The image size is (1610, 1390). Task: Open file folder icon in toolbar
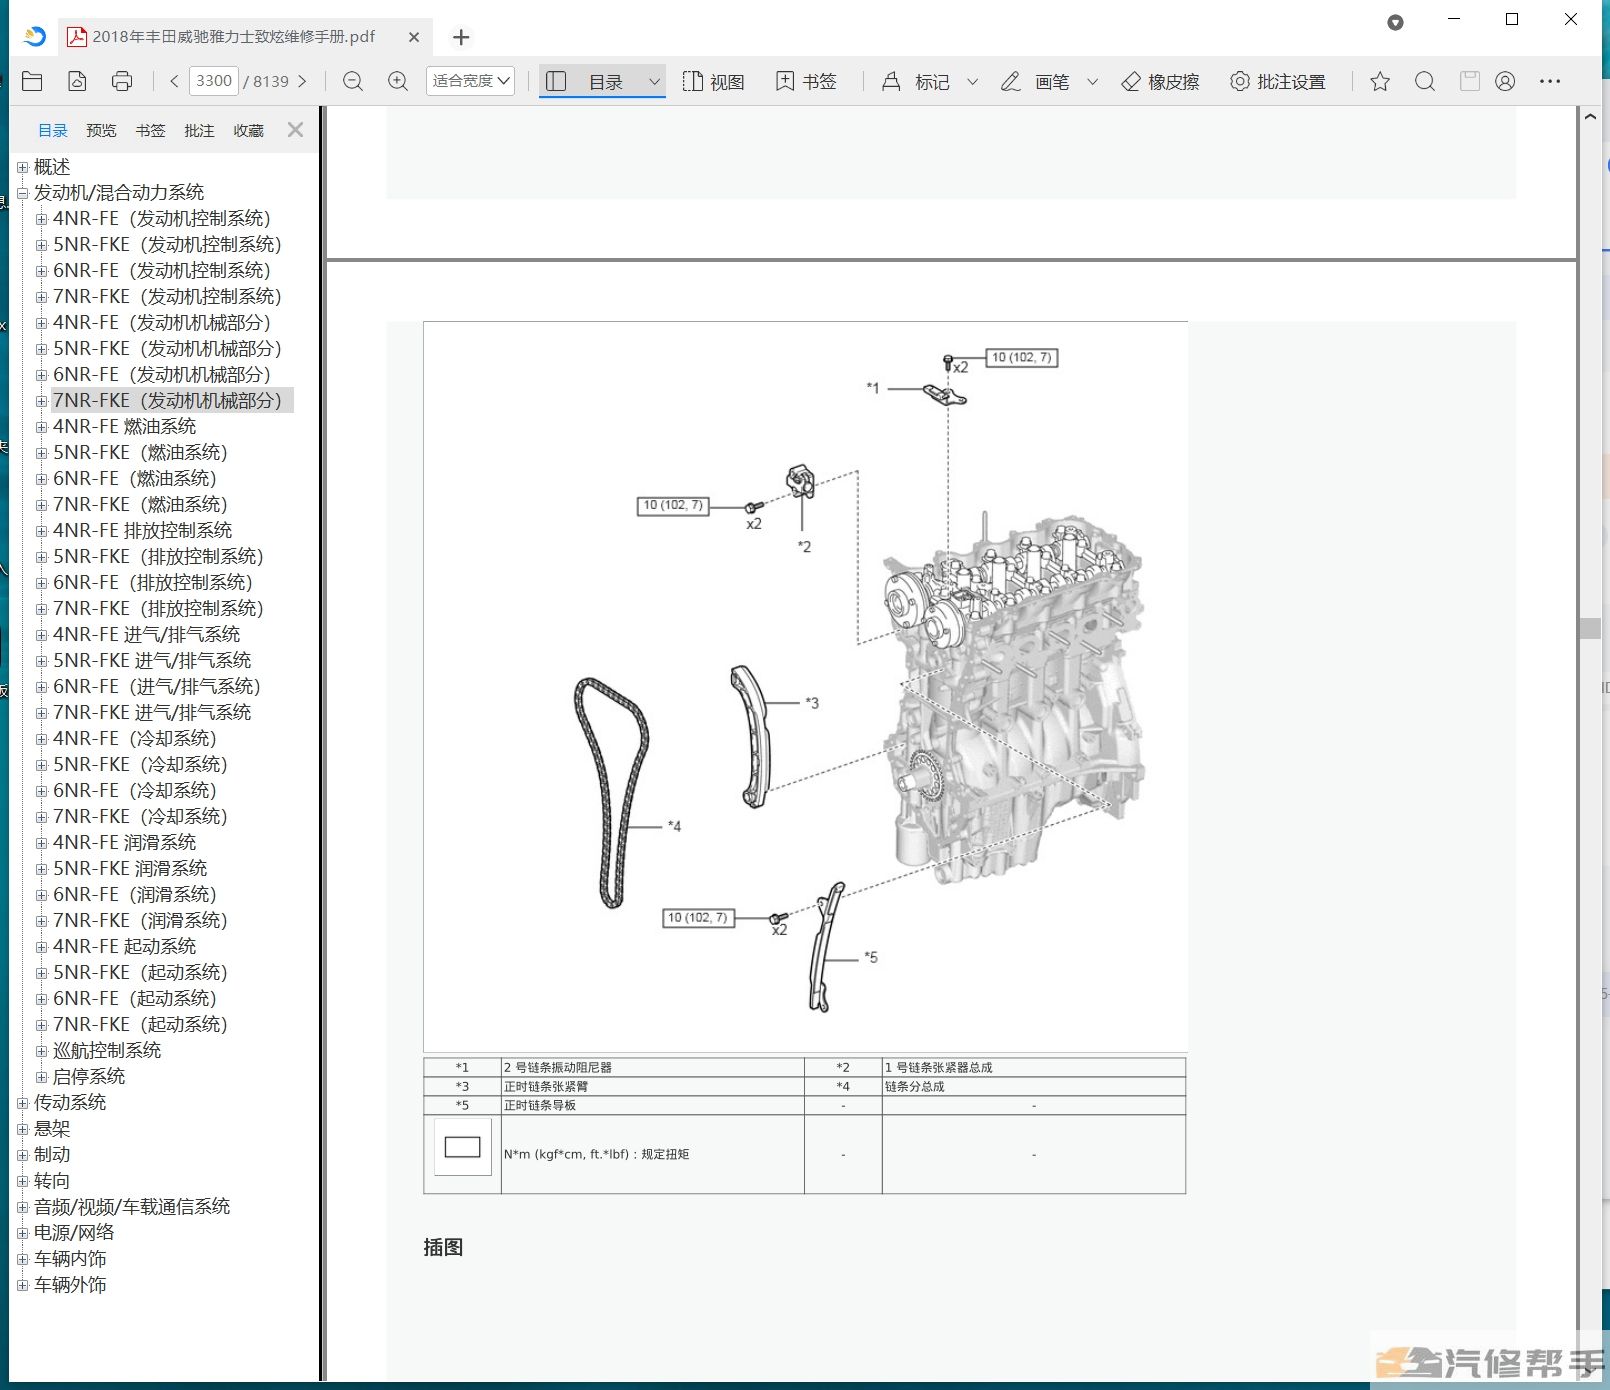(32, 82)
